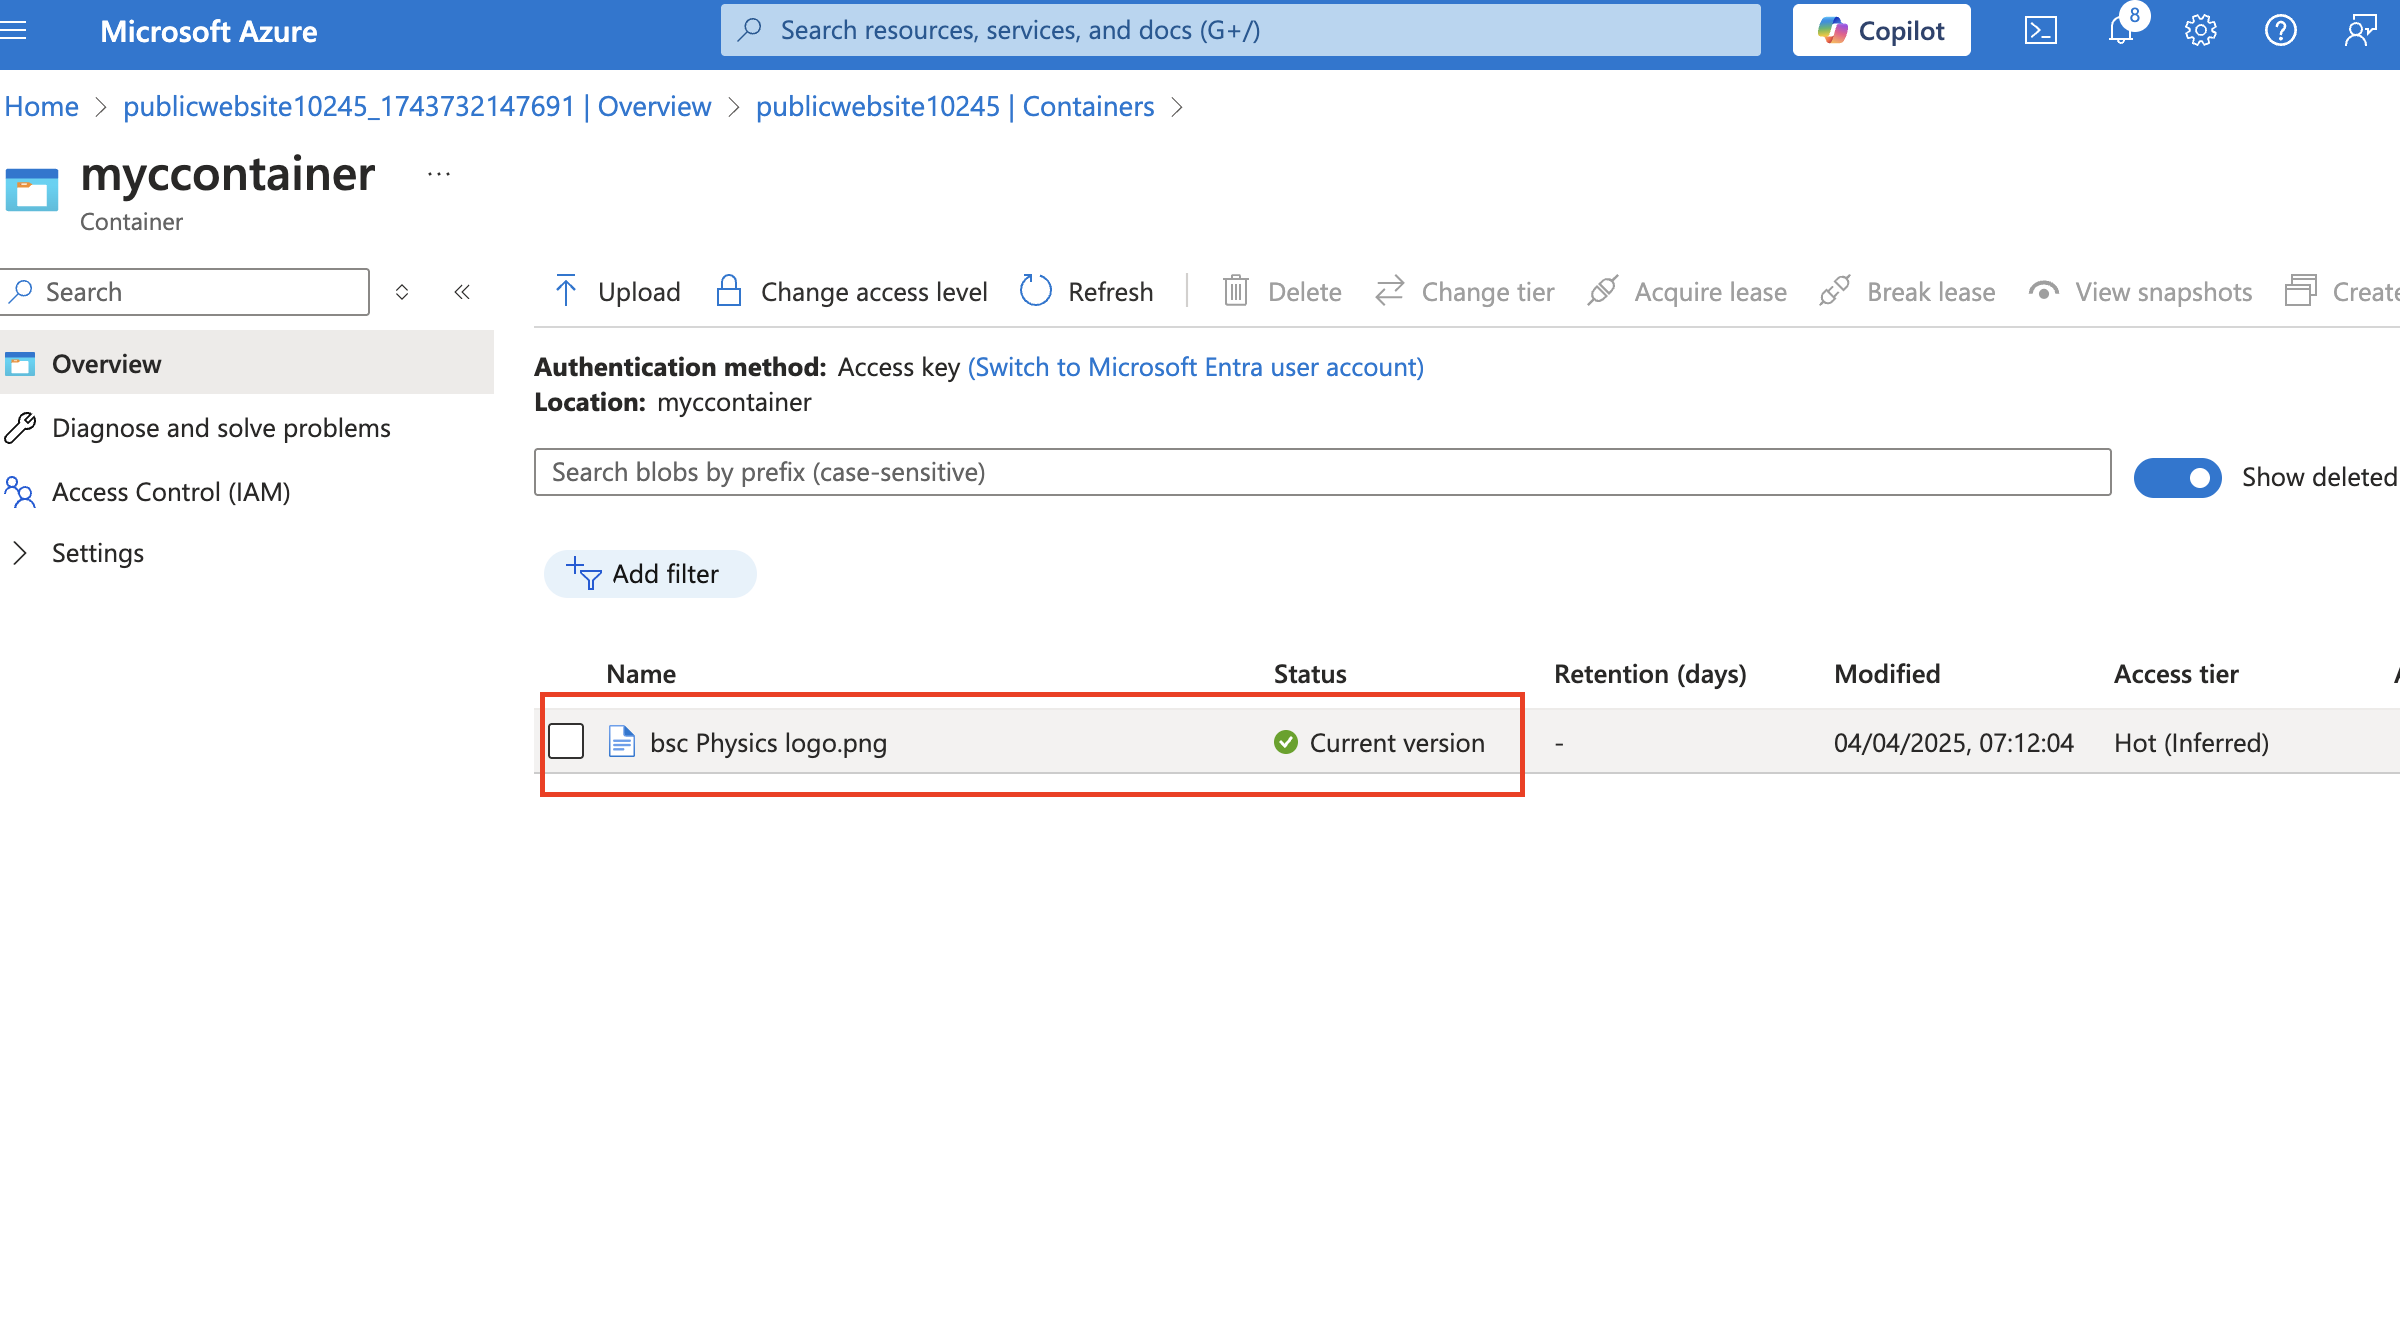Screen dimensions: 2400x1342
Task: Go to Microsoft Azure home logo
Action: pos(208,31)
